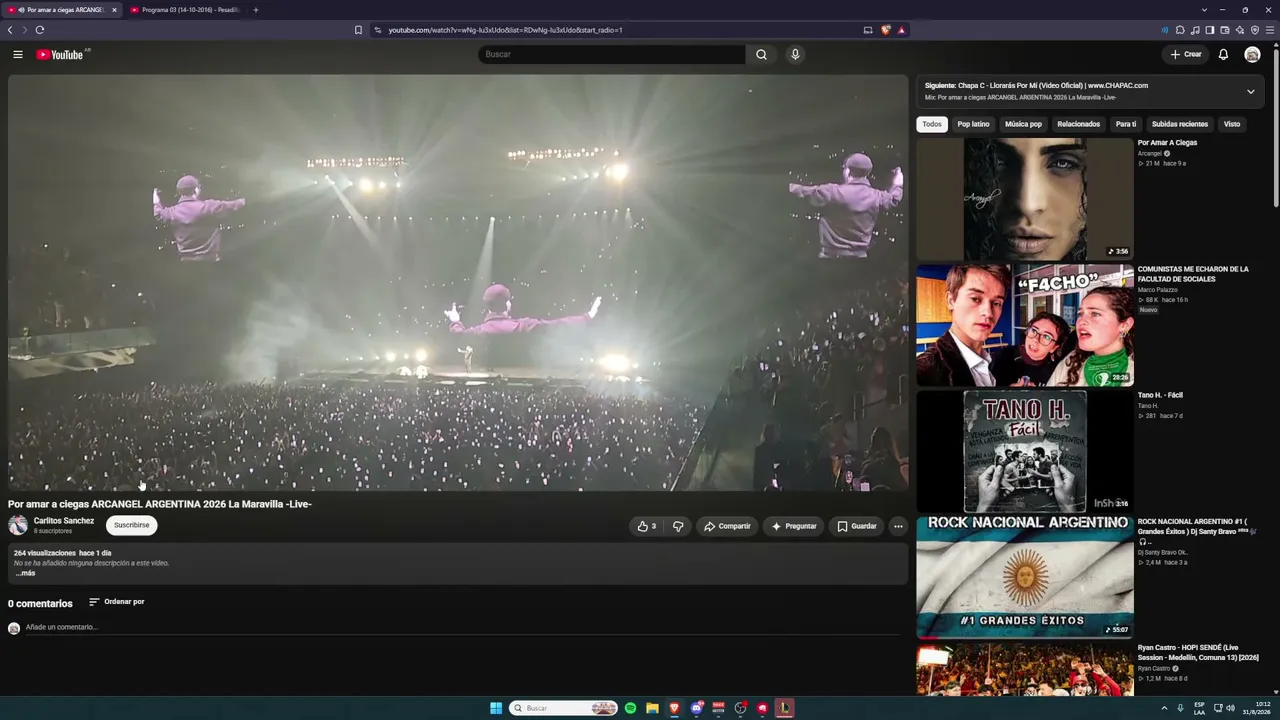Click the COMUNISTAS ME ECHARON video title
The height and width of the screenshot is (720, 1280).
coord(1193,274)
